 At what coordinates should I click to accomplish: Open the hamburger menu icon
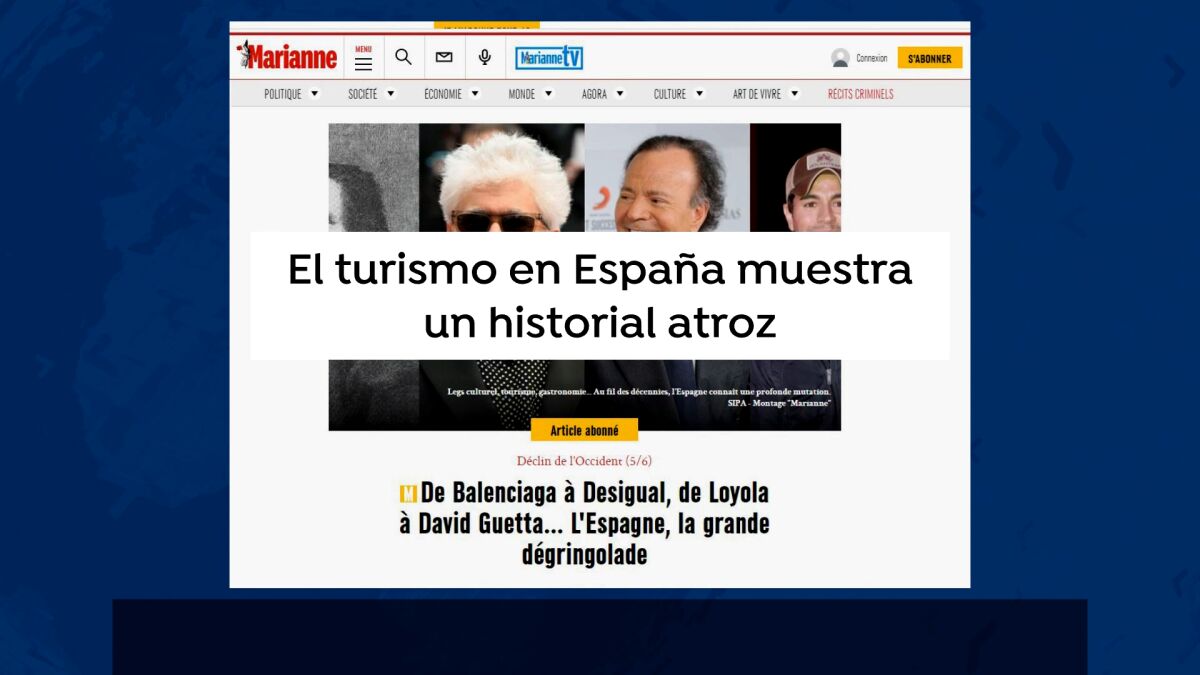pyautogui.click(x=363, y=59)
